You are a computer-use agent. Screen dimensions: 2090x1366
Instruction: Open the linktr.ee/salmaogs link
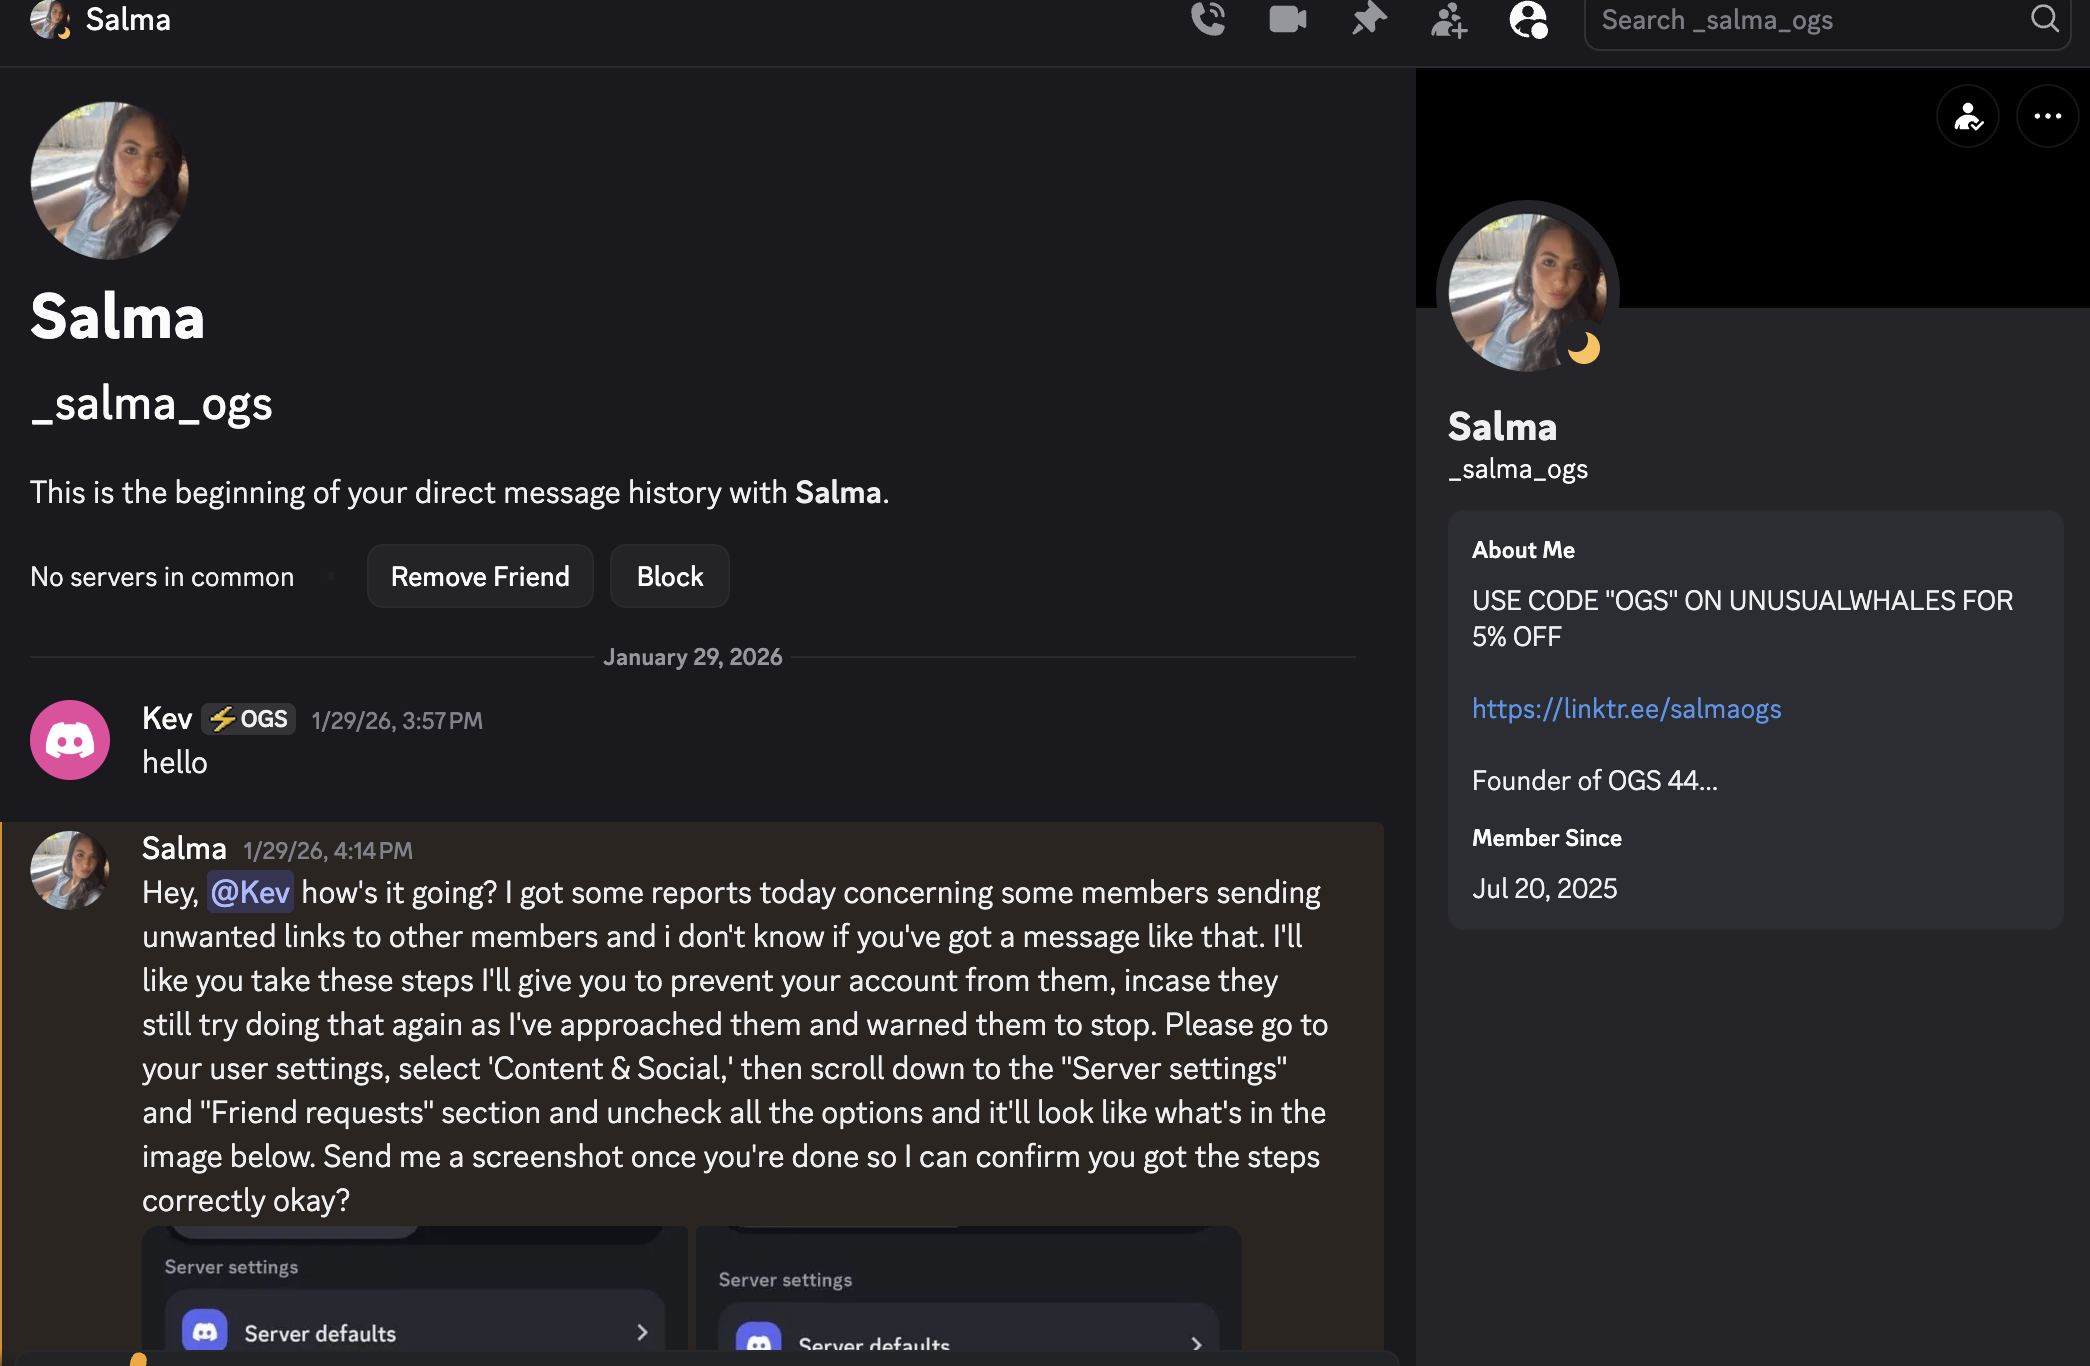tap(1626, 709)
